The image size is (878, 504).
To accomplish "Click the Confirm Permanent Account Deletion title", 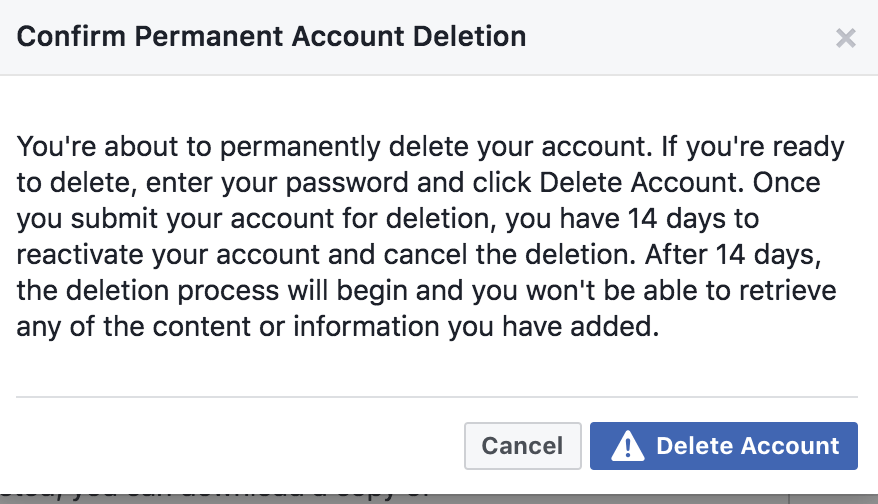I will (x=272, y=38).
